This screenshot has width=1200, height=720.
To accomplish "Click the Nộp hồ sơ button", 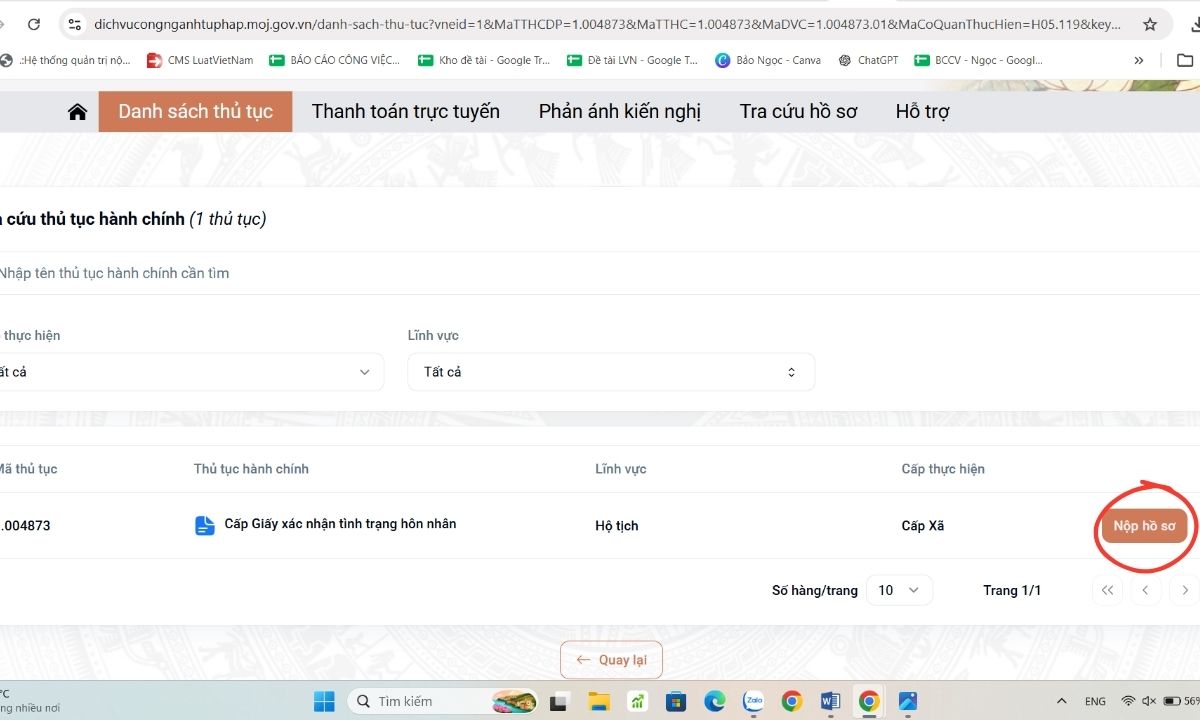I will pos(1144,526).
